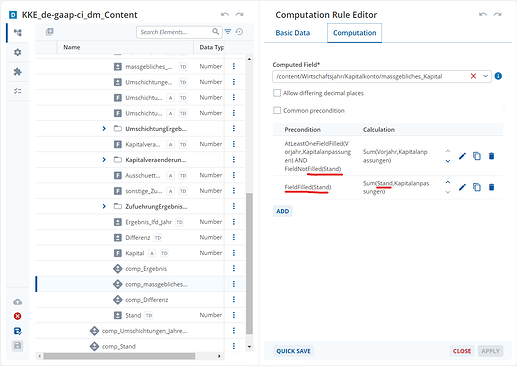Delete the FieldNotFilled(Stand) rule
This screenshot has width=517, height=367.
[x=491, y=156]
